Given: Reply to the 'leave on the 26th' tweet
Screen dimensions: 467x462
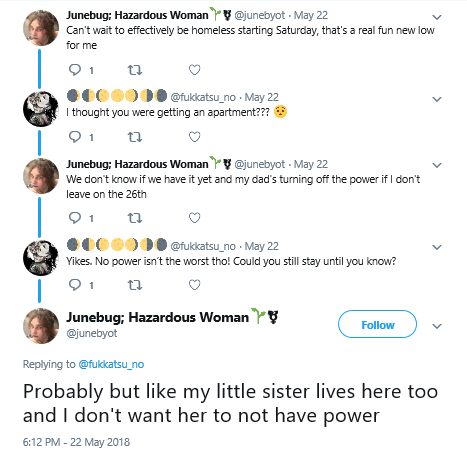Looking at the screenshot, I should (x=75, y=218).
